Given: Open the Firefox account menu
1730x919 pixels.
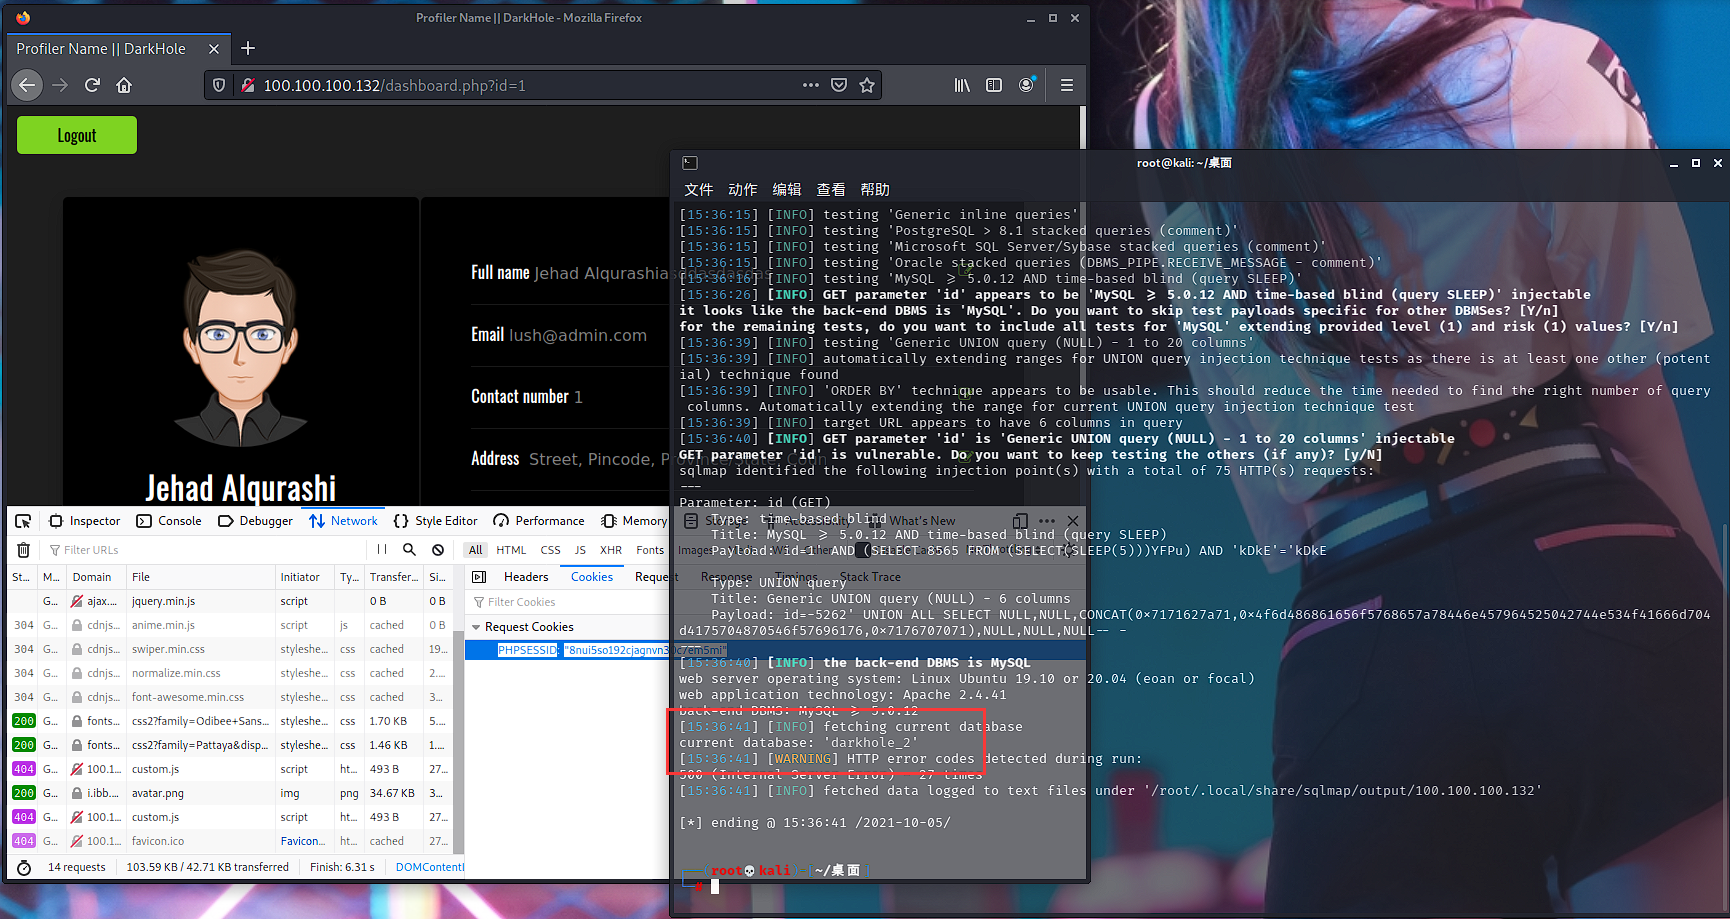Looking at the screenshot, I should tap(1027, 85).
